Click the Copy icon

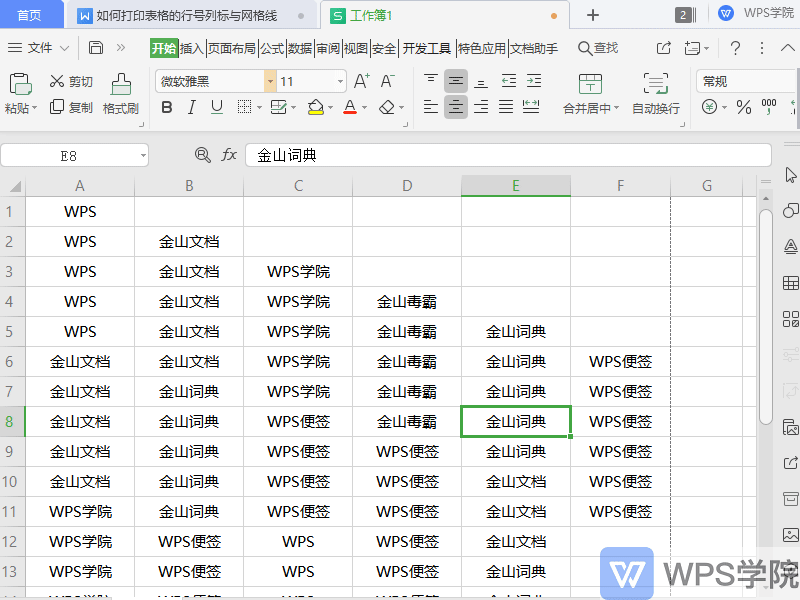click(57, 107)
